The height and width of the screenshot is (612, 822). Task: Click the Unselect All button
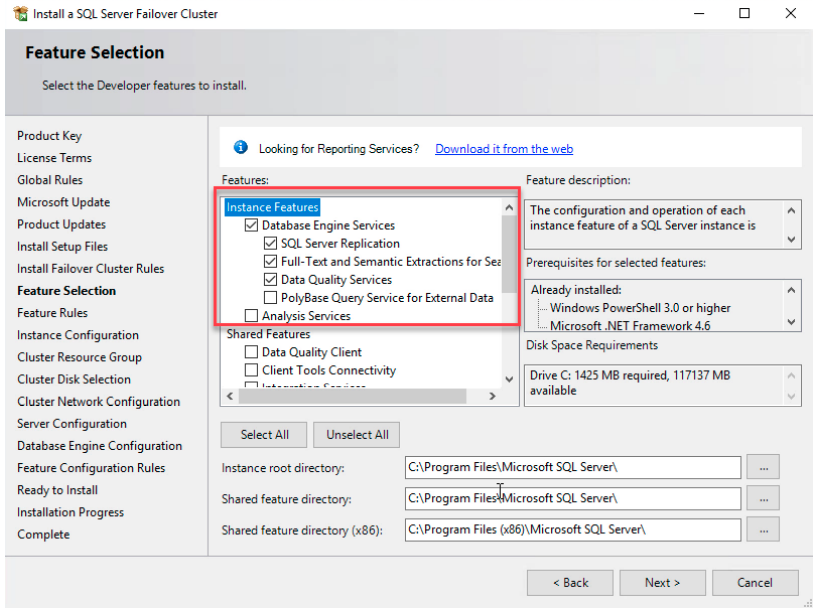pos(357,435)
